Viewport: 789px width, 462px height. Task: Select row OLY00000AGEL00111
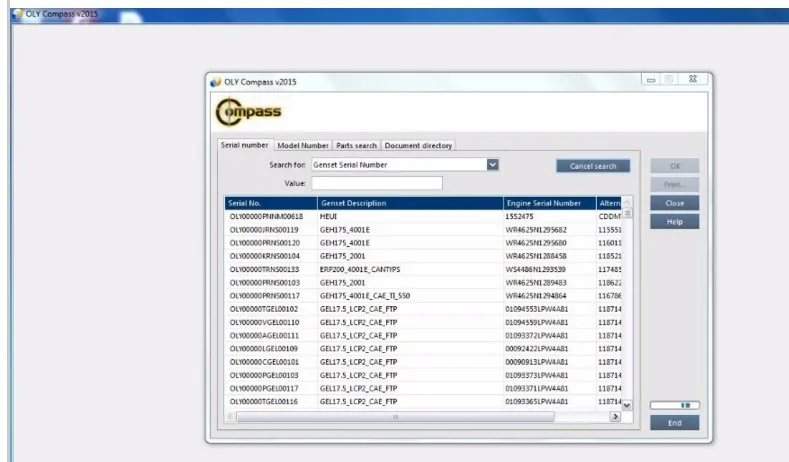coord(423,336)
